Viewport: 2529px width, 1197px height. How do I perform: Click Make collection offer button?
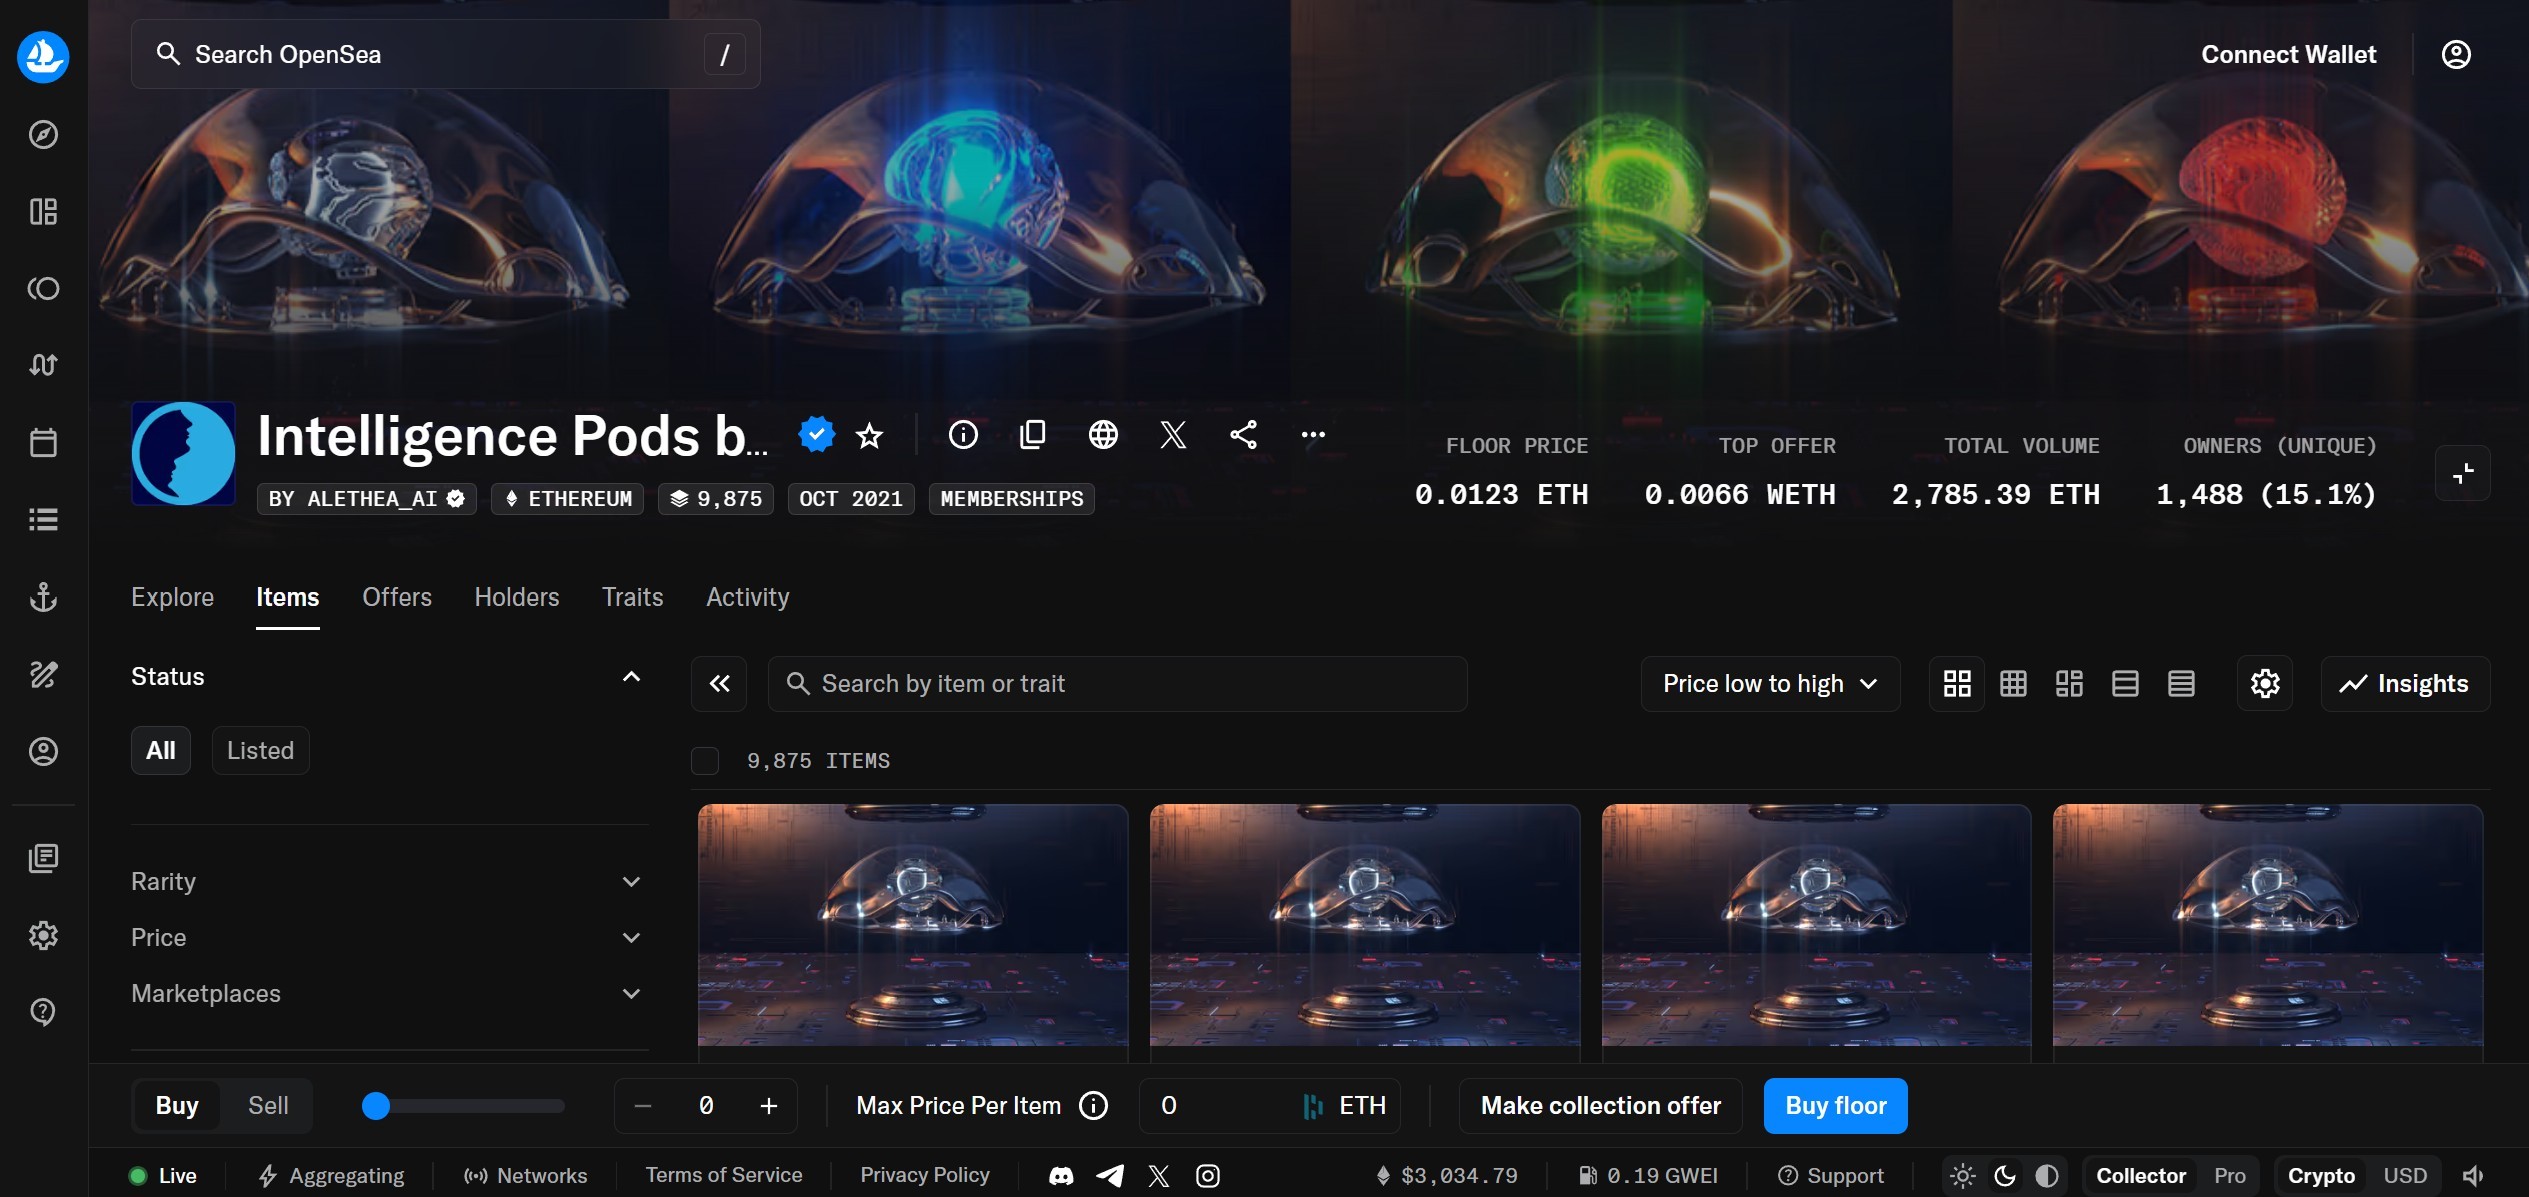[1600, 1105]
